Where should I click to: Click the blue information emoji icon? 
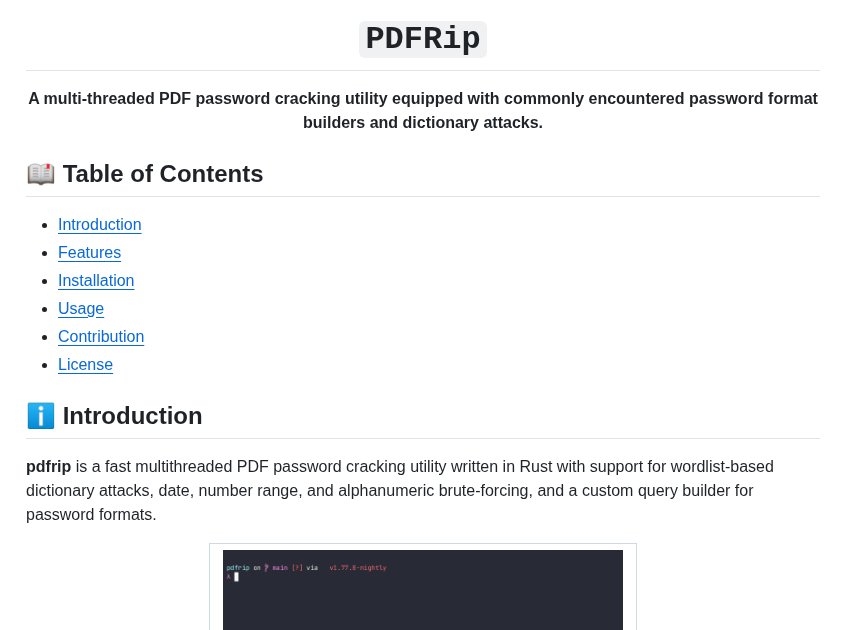(x=40, y=416)
